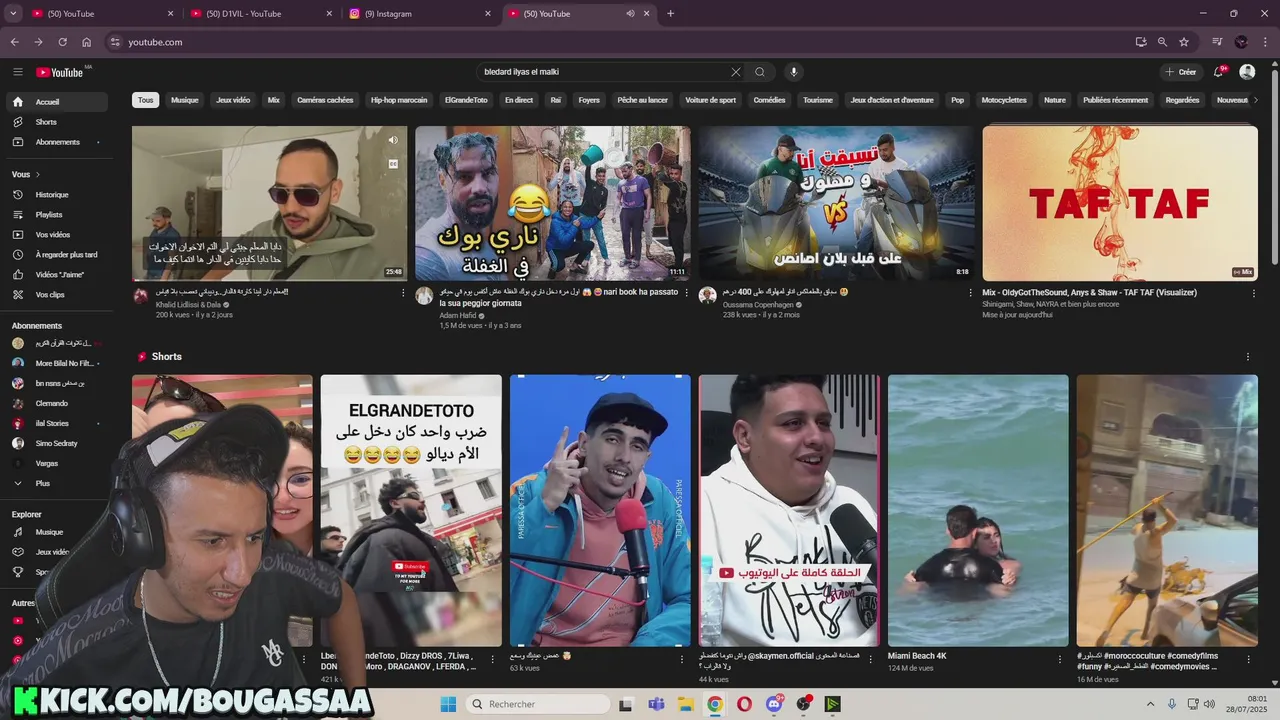Open the ELGRANDETOTO short thumbnail
The height and width of the screenshot is (720, 1280).
tap(411, 510)
